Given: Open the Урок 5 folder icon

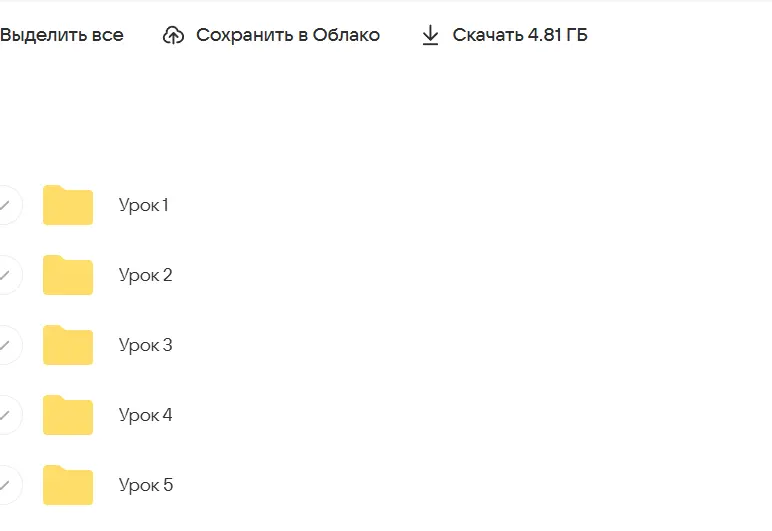Looking at the screenshot, I should [68, 485].
